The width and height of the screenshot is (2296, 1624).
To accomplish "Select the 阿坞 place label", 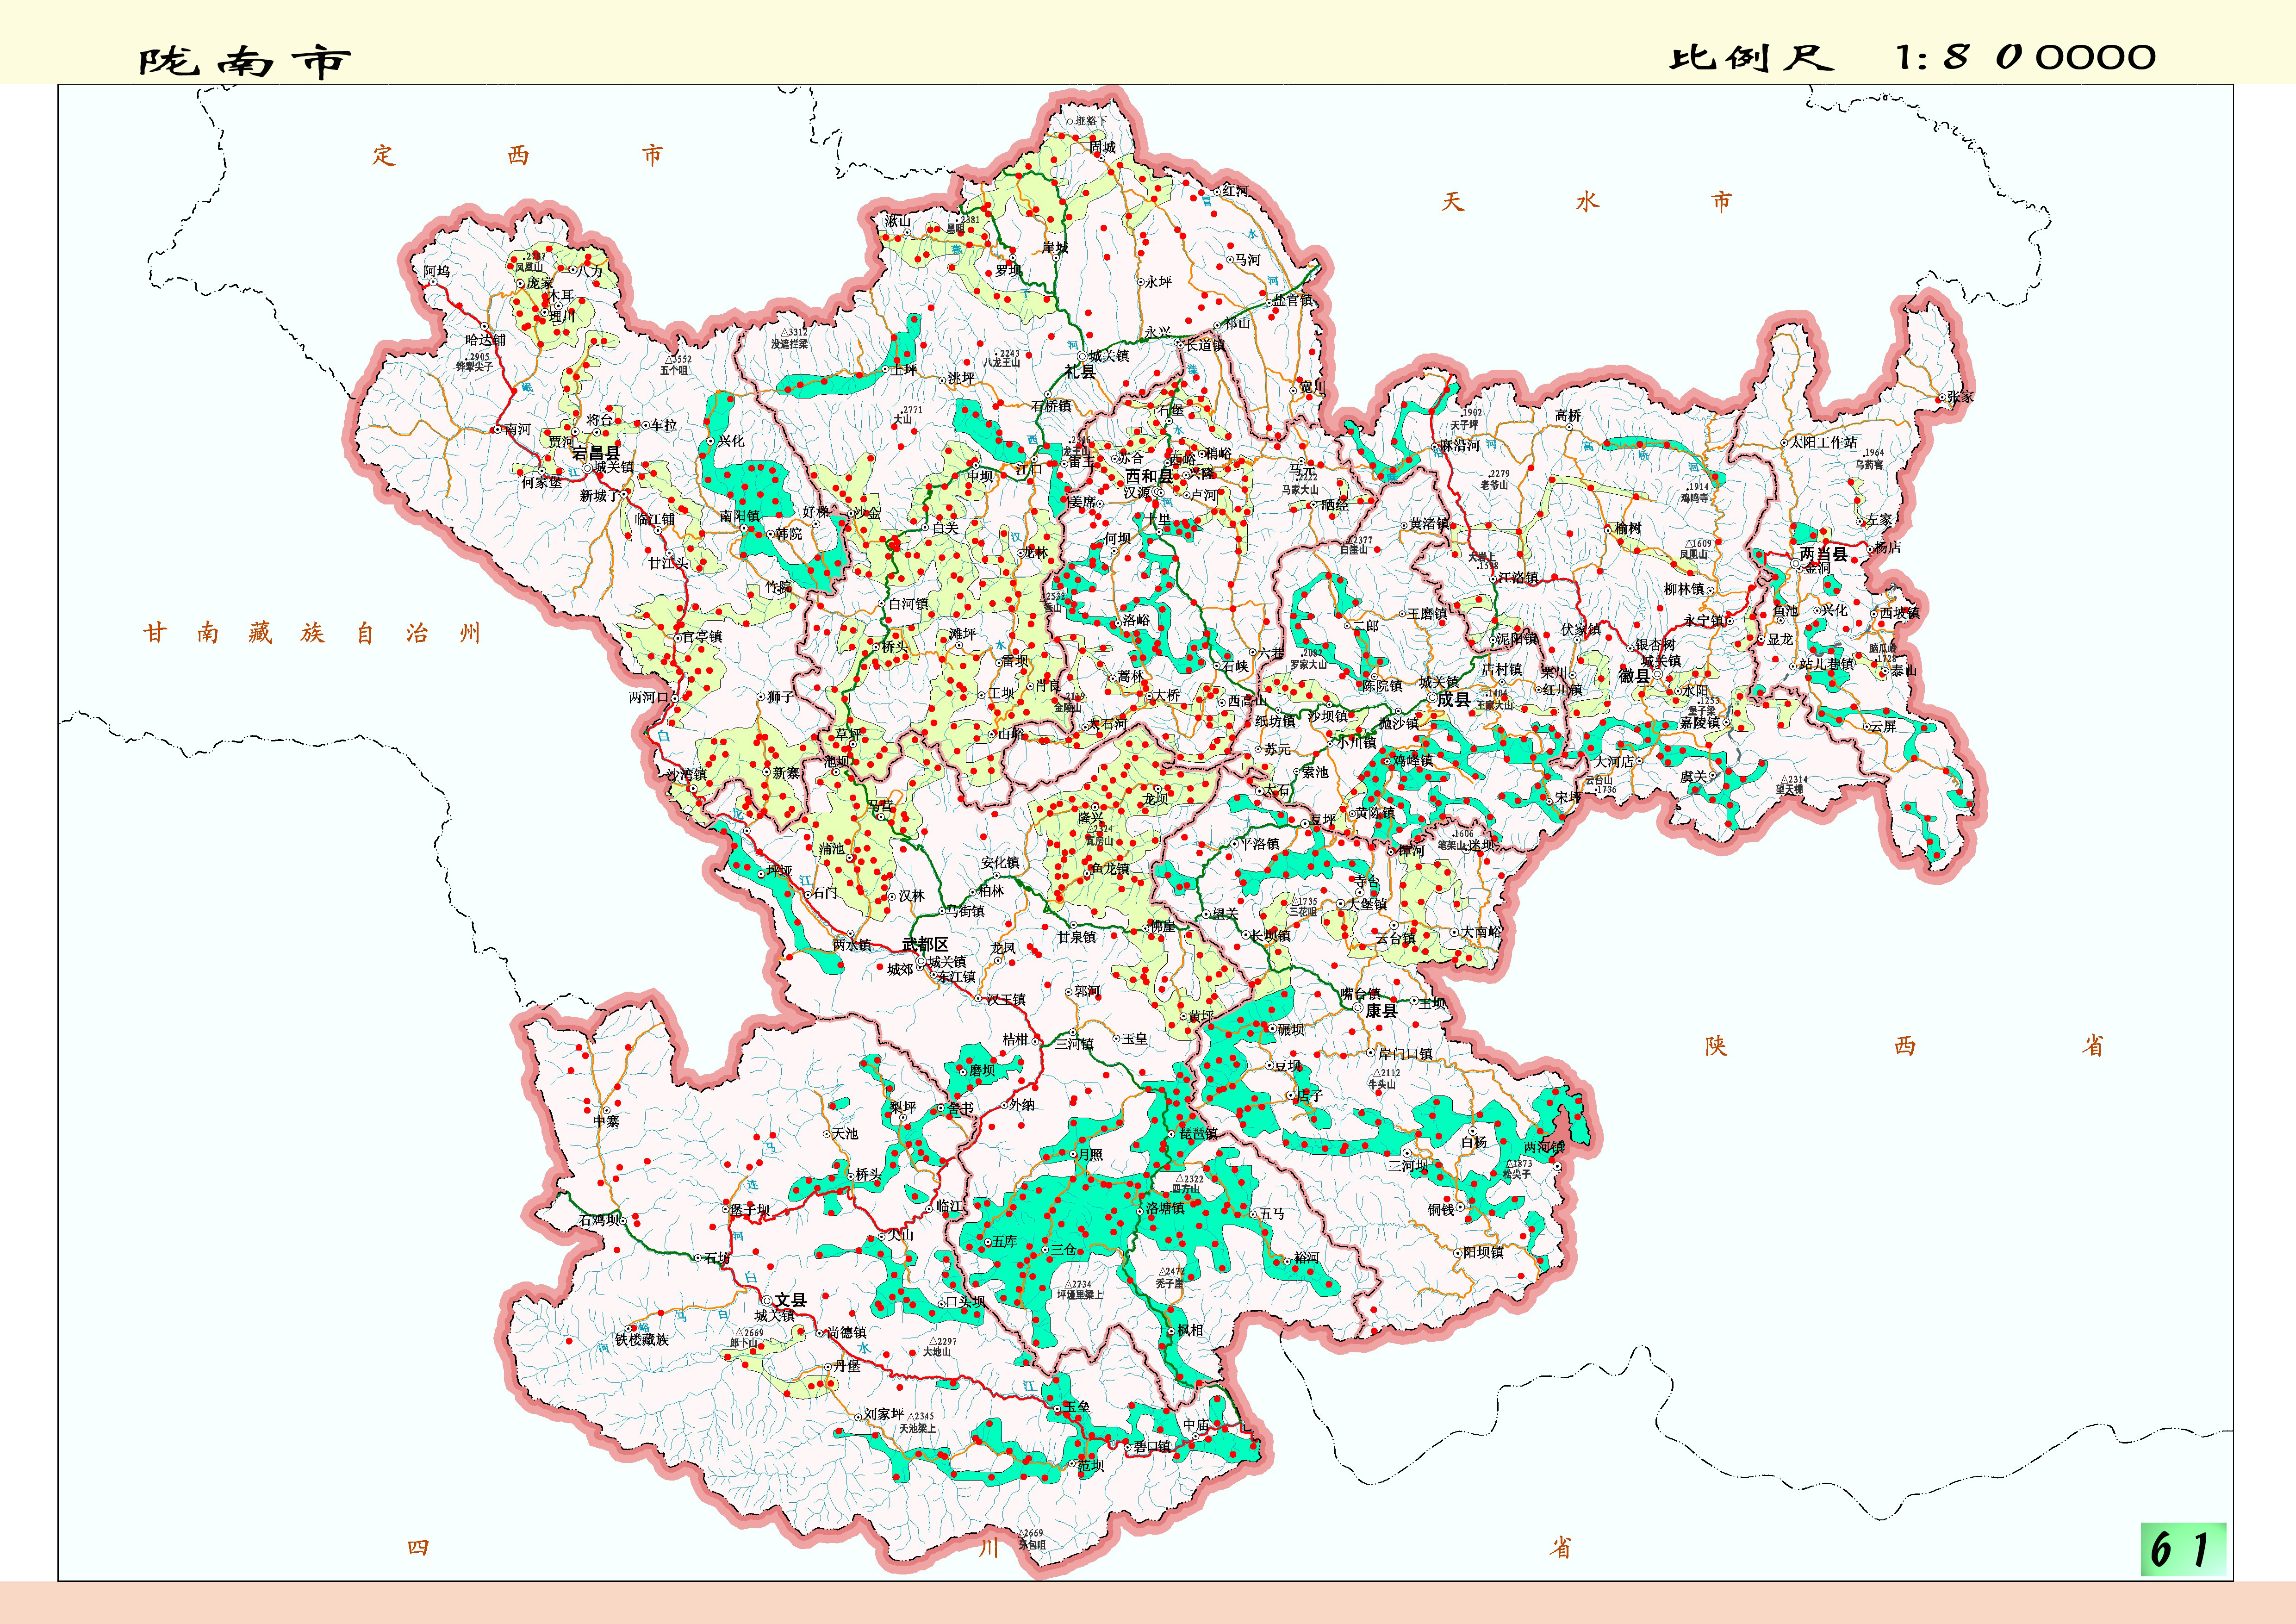I will click(x=436, y=271).
